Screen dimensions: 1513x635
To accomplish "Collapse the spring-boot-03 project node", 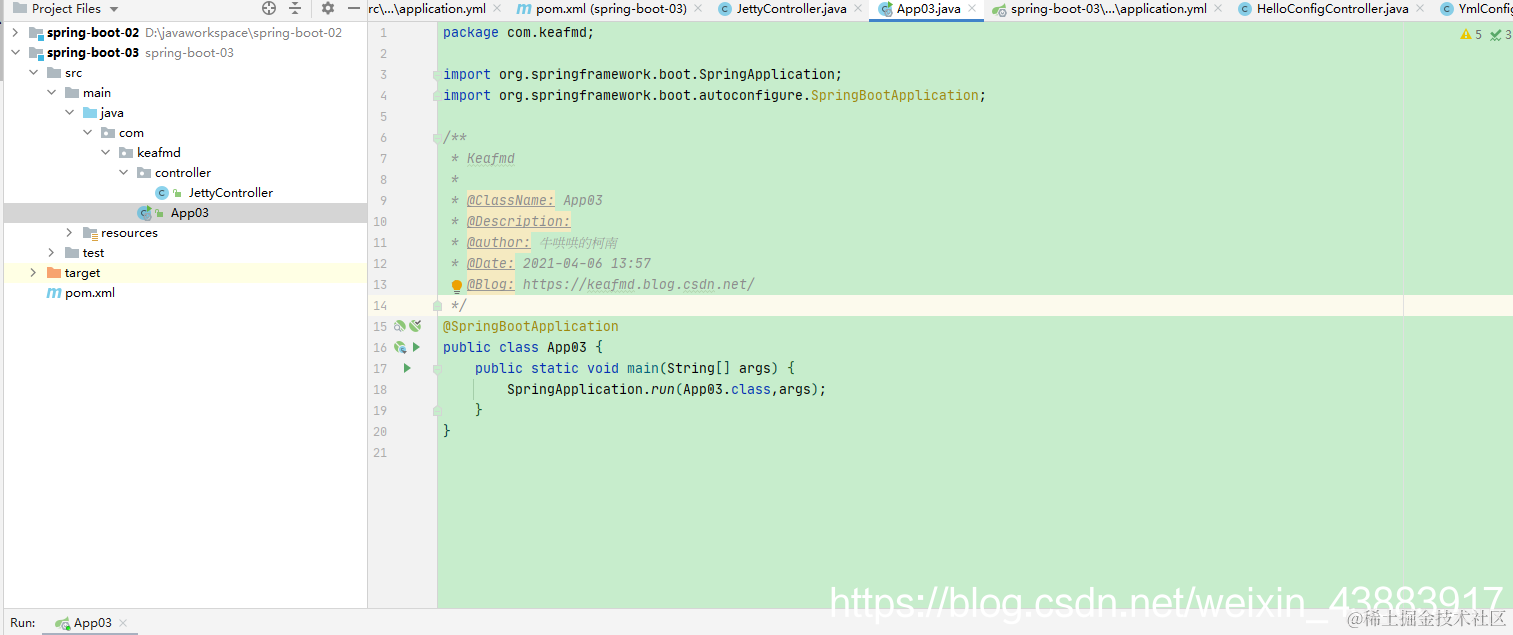I will (15, 53).
